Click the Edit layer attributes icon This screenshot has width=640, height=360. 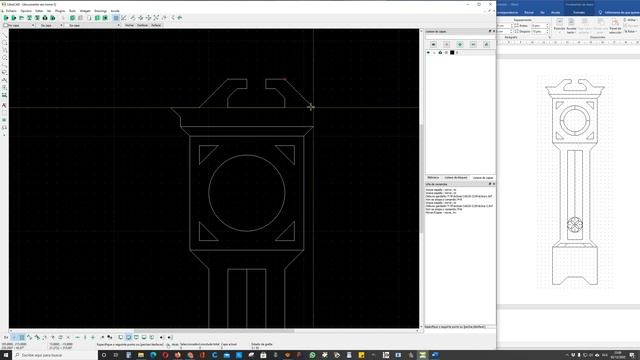click(486, 44)
